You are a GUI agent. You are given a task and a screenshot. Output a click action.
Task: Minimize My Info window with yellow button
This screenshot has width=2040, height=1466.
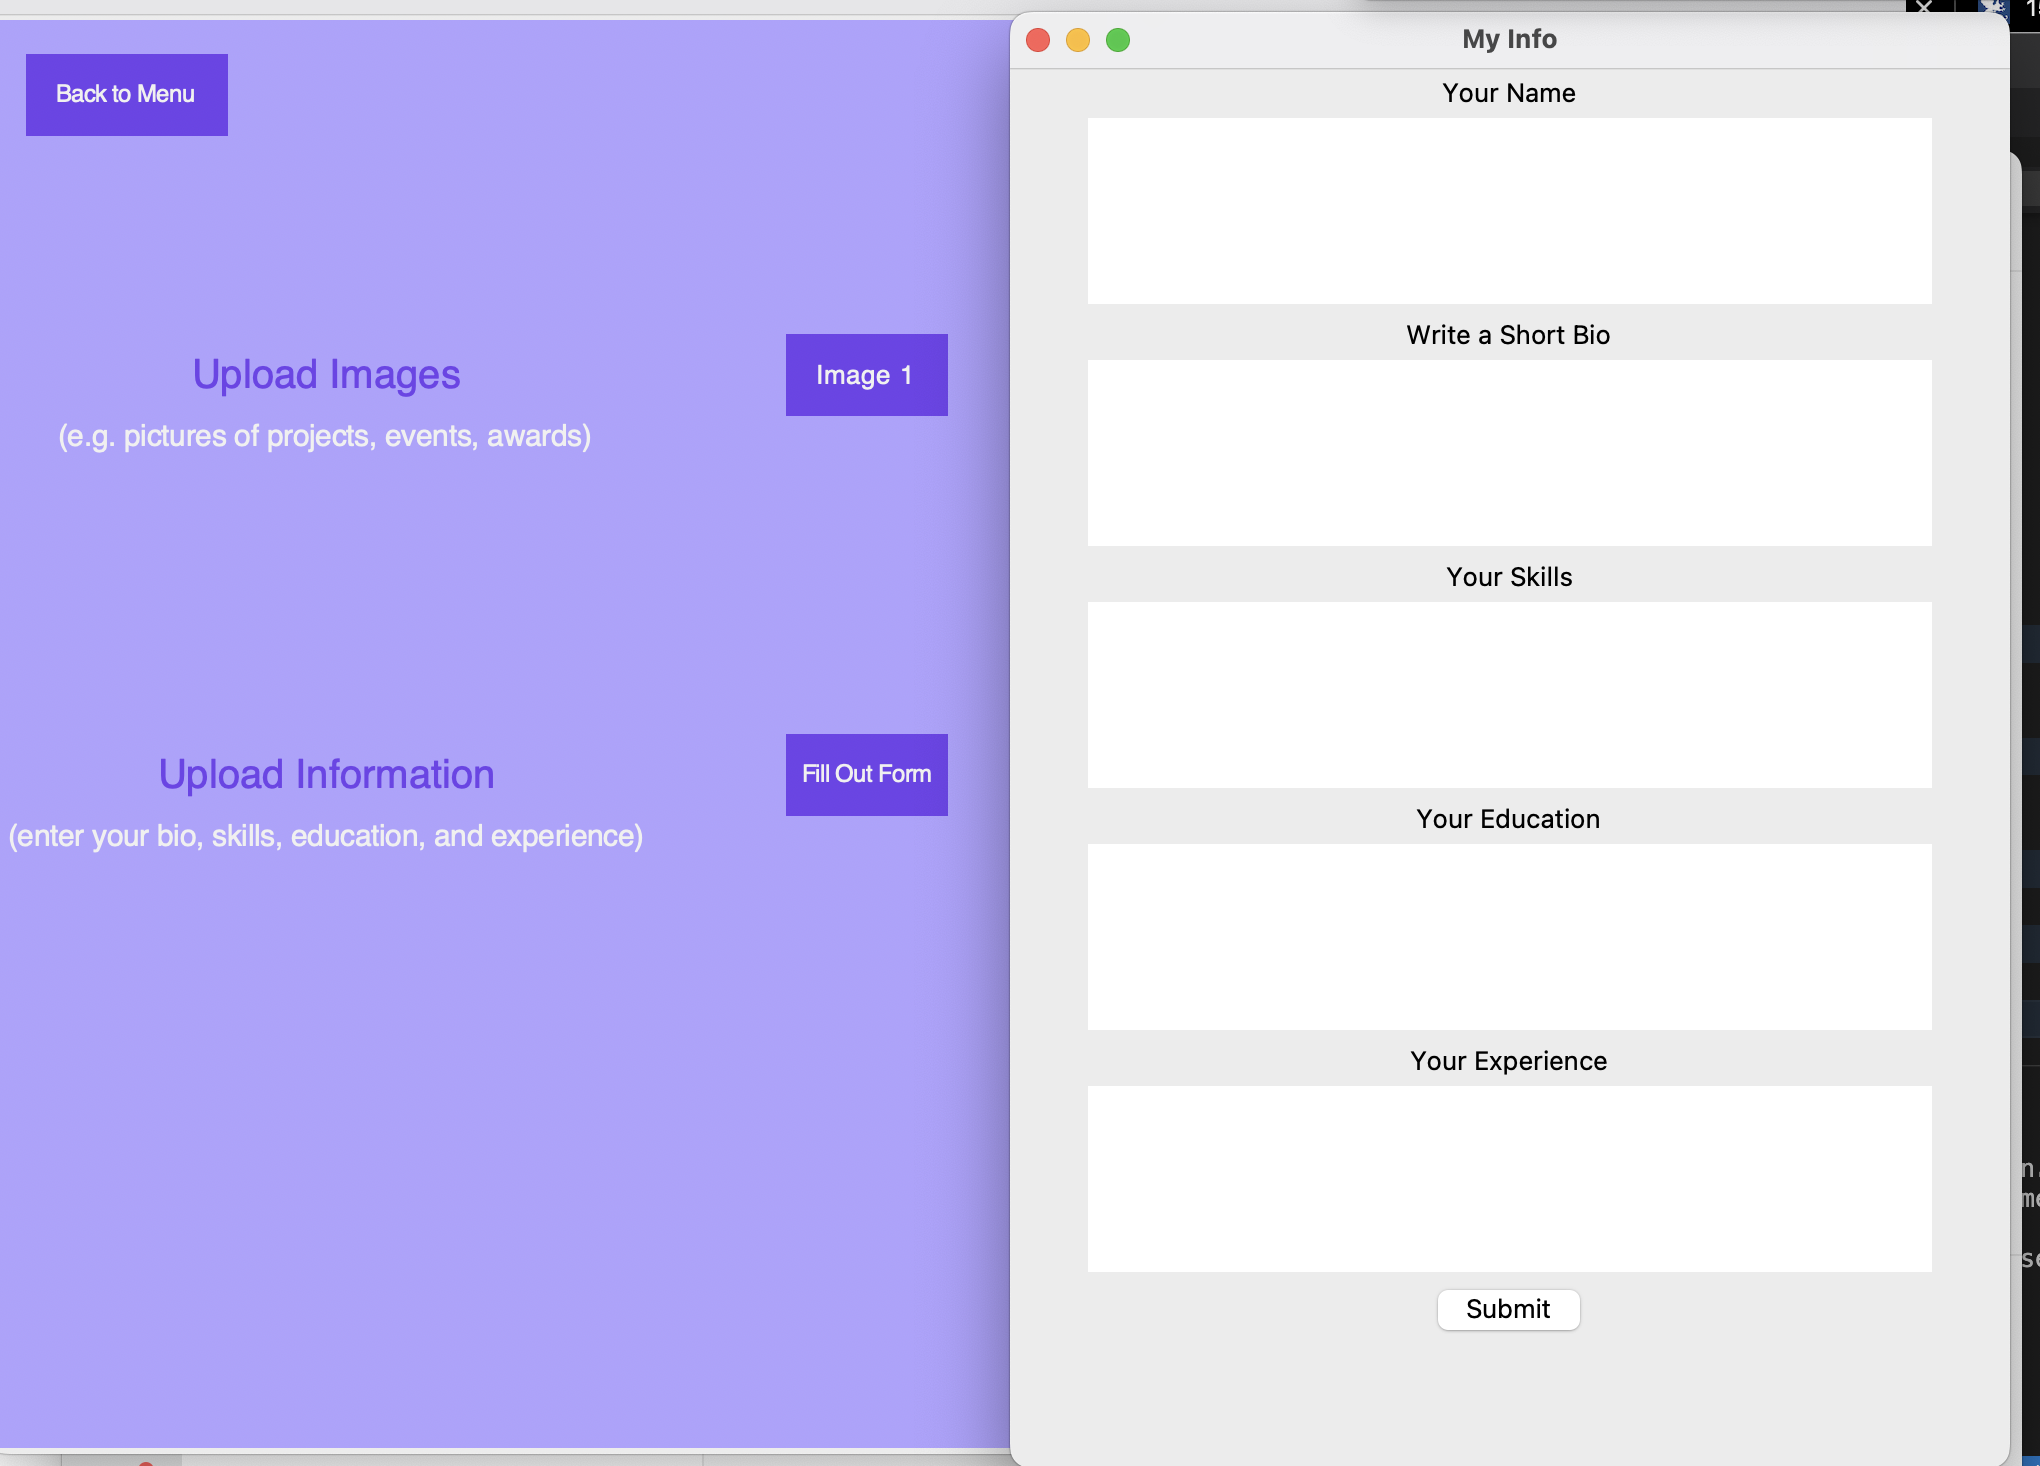click(x=1078, y=40)
